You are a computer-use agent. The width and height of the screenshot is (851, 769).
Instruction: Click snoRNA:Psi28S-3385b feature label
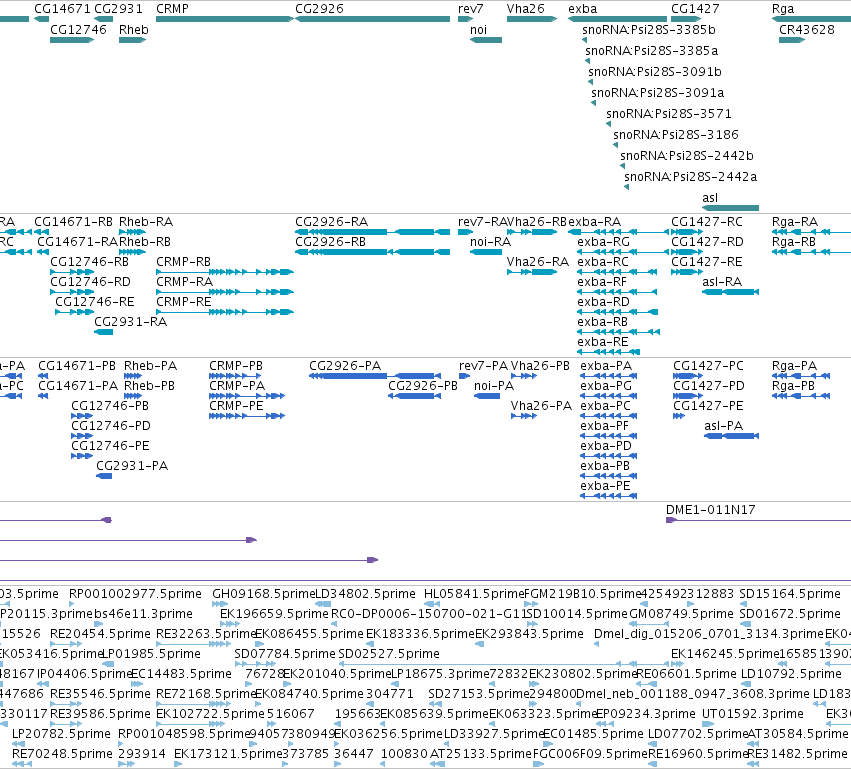[649, 29]
